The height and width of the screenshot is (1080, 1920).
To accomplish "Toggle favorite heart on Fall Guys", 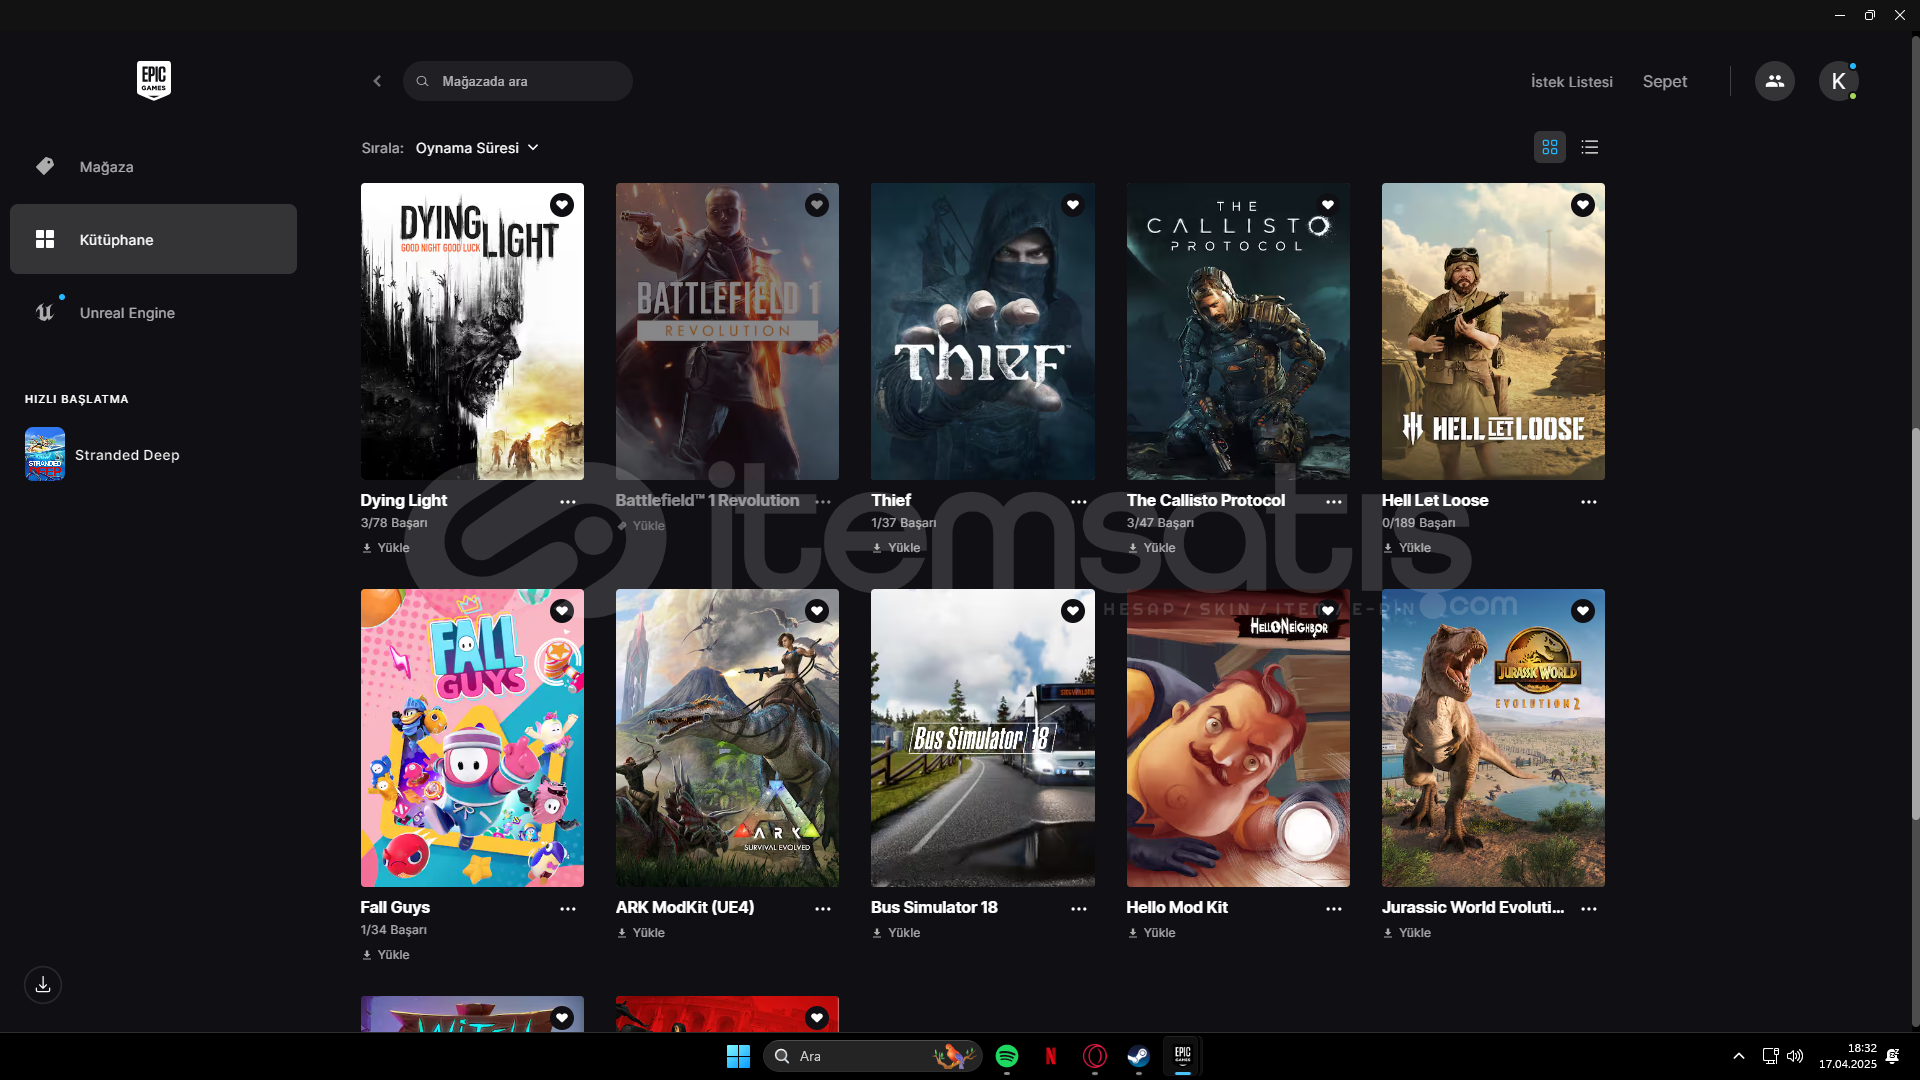I will (562, 611).
